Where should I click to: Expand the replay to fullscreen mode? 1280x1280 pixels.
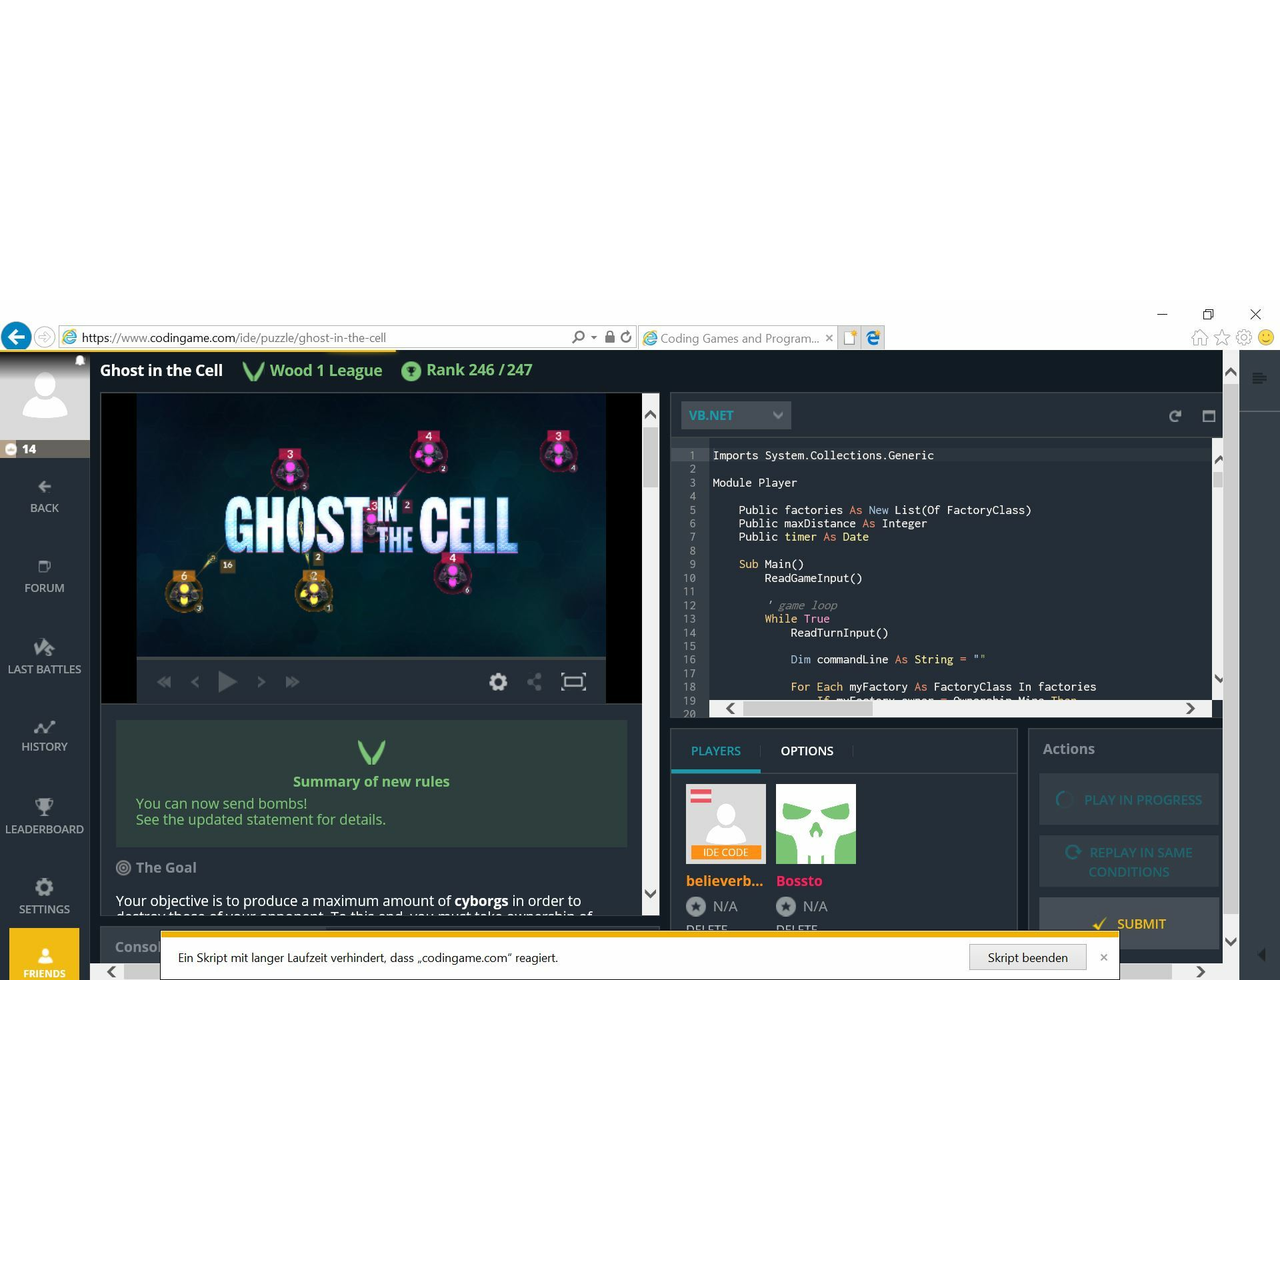click(573, 681)
